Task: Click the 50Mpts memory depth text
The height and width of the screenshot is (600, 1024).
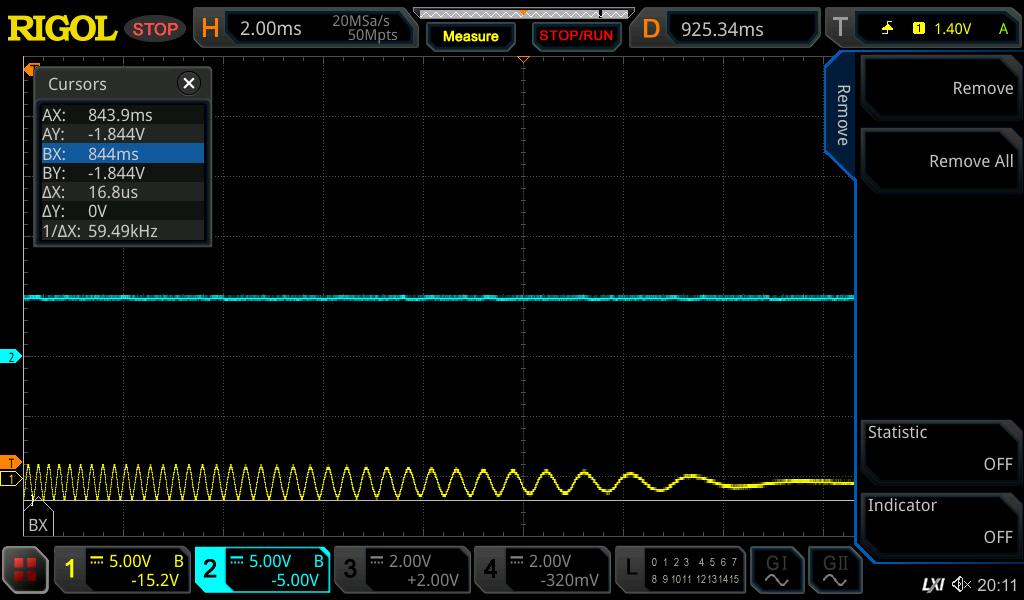Action: 372,35
